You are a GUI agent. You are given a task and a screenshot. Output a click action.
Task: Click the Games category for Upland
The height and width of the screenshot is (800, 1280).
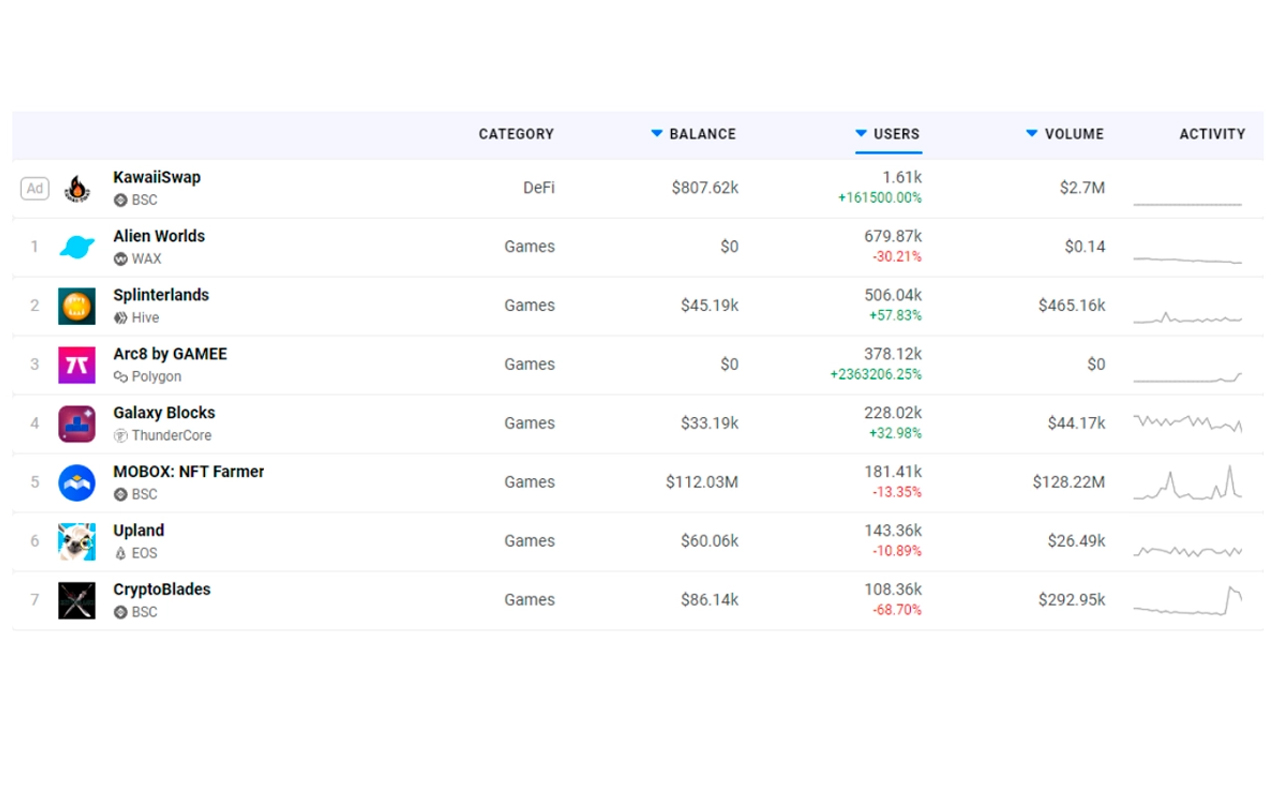pyautogui.click(x=529, y=541)
